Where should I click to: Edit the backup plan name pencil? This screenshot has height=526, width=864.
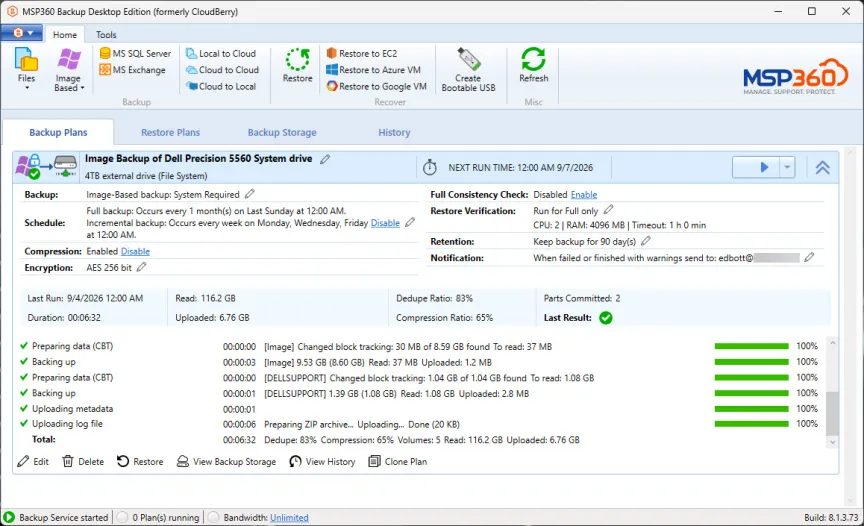325,159
